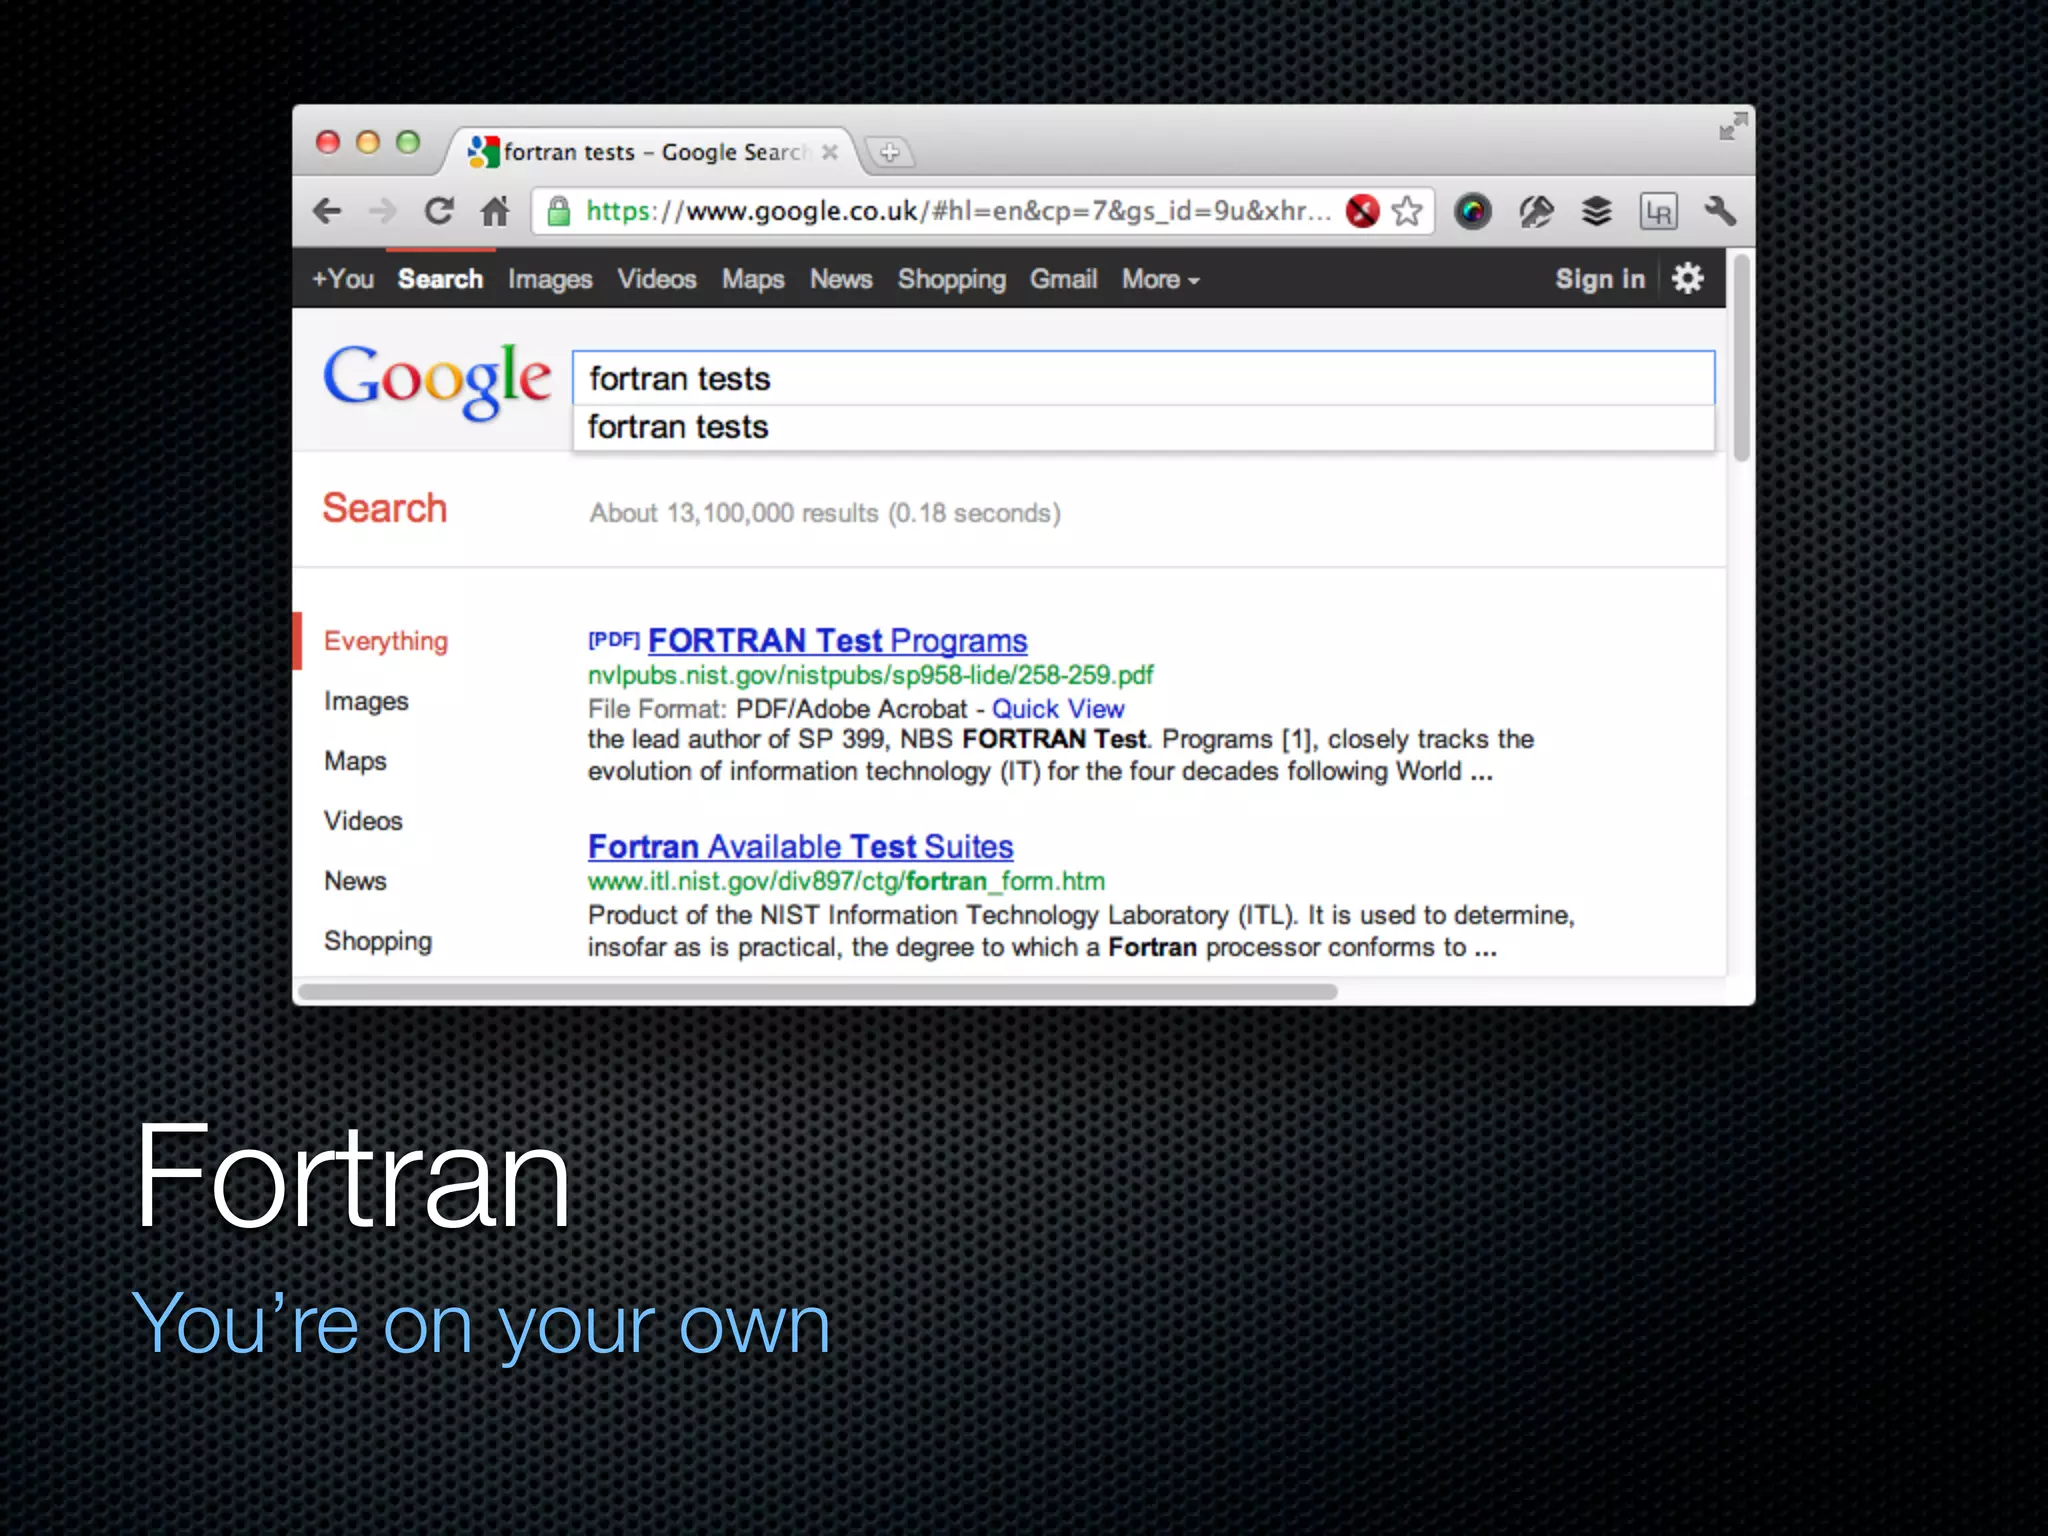Click the address bar URL
The height and width of the screenshot is (1536, 2048).
pos(958,211)
